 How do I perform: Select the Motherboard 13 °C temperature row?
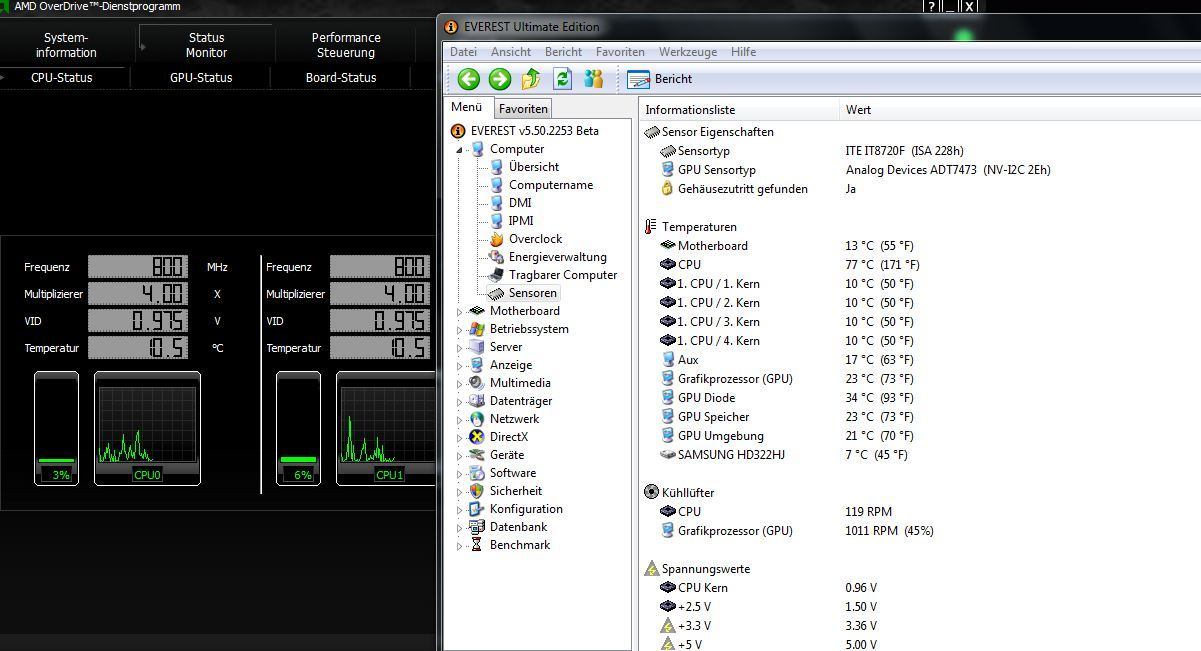tap(920, 246)
